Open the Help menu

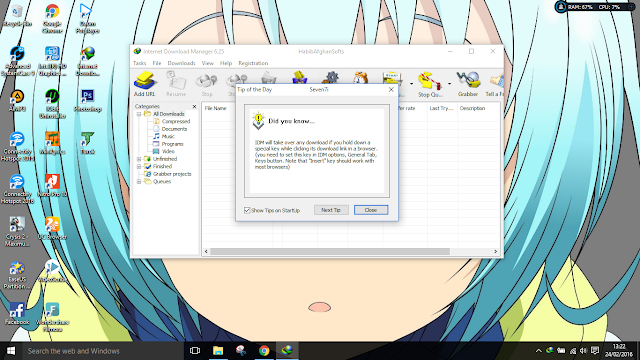(x=226, y=63)
